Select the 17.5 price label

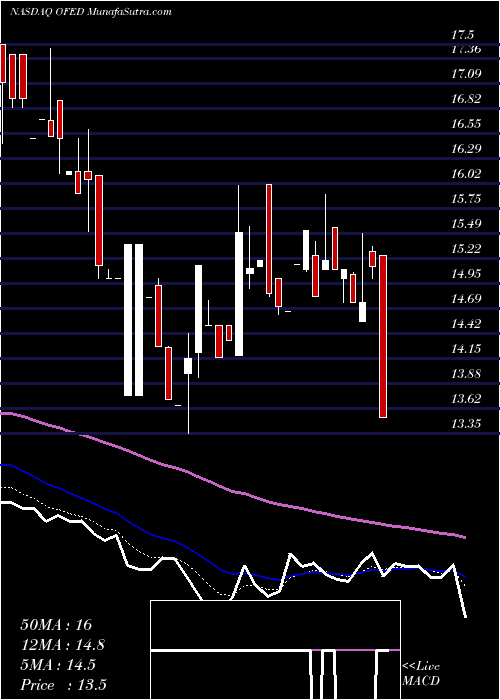tap(462, 35)
